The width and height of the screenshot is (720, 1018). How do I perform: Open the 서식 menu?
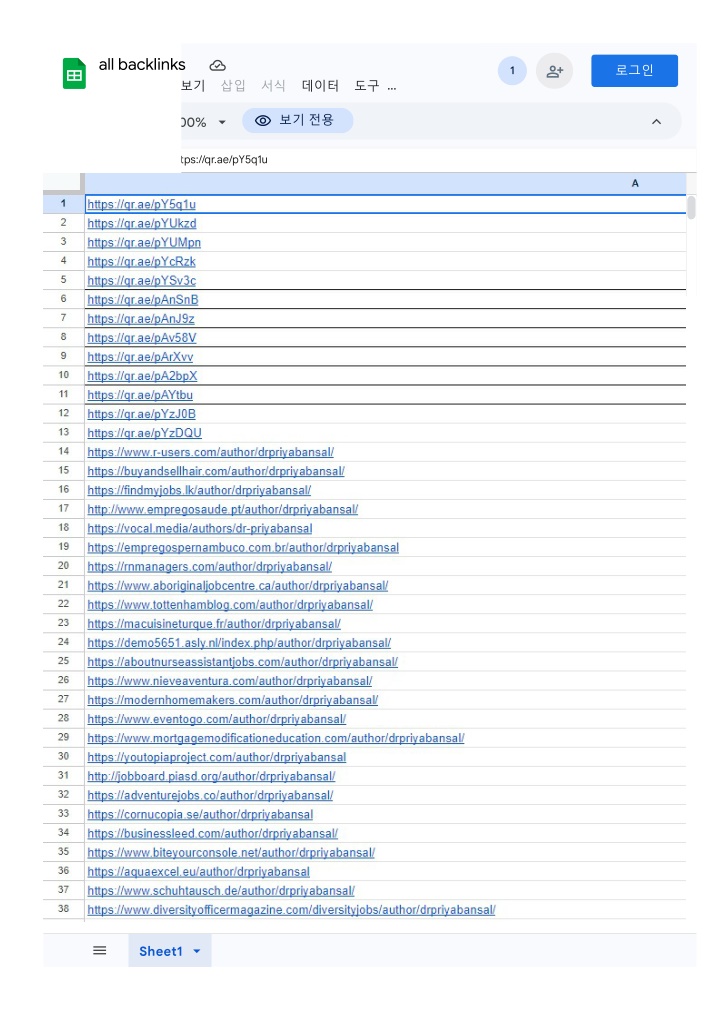(273, 86)
